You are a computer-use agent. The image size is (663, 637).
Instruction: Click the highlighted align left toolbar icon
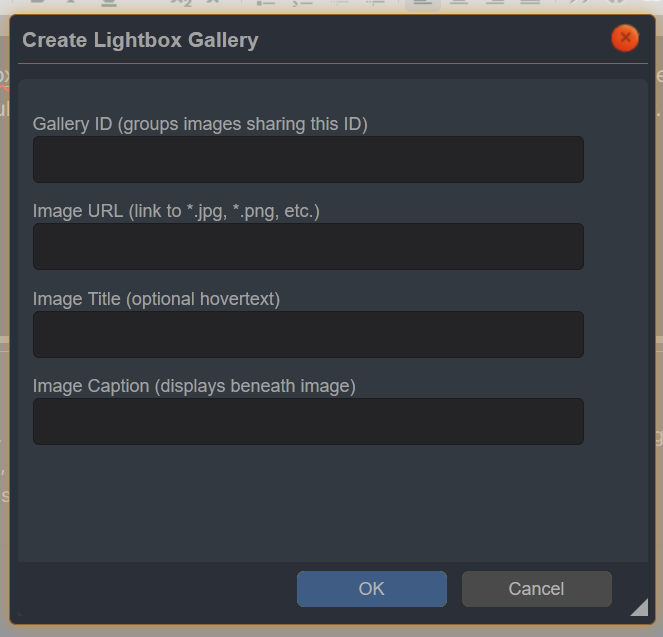tap(422, 3)
